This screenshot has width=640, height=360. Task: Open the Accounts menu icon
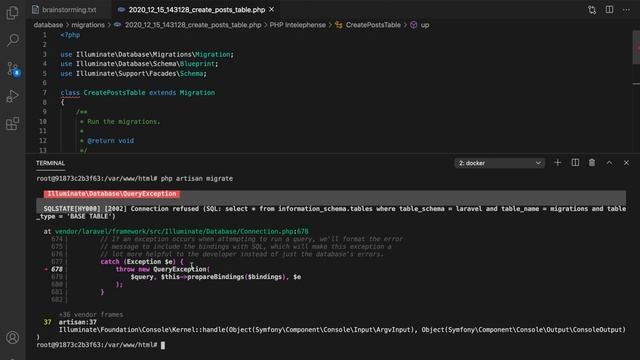coord(13,338)
